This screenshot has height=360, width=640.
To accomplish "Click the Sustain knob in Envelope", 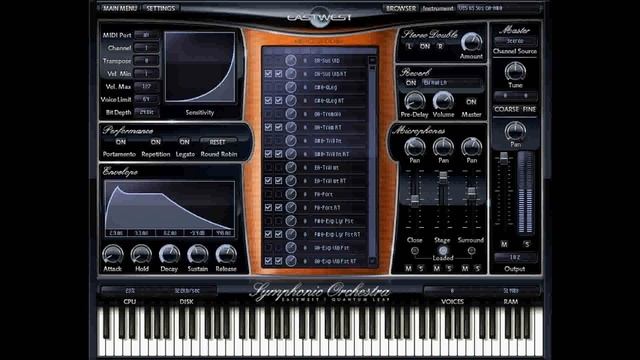I will [198, 255].
